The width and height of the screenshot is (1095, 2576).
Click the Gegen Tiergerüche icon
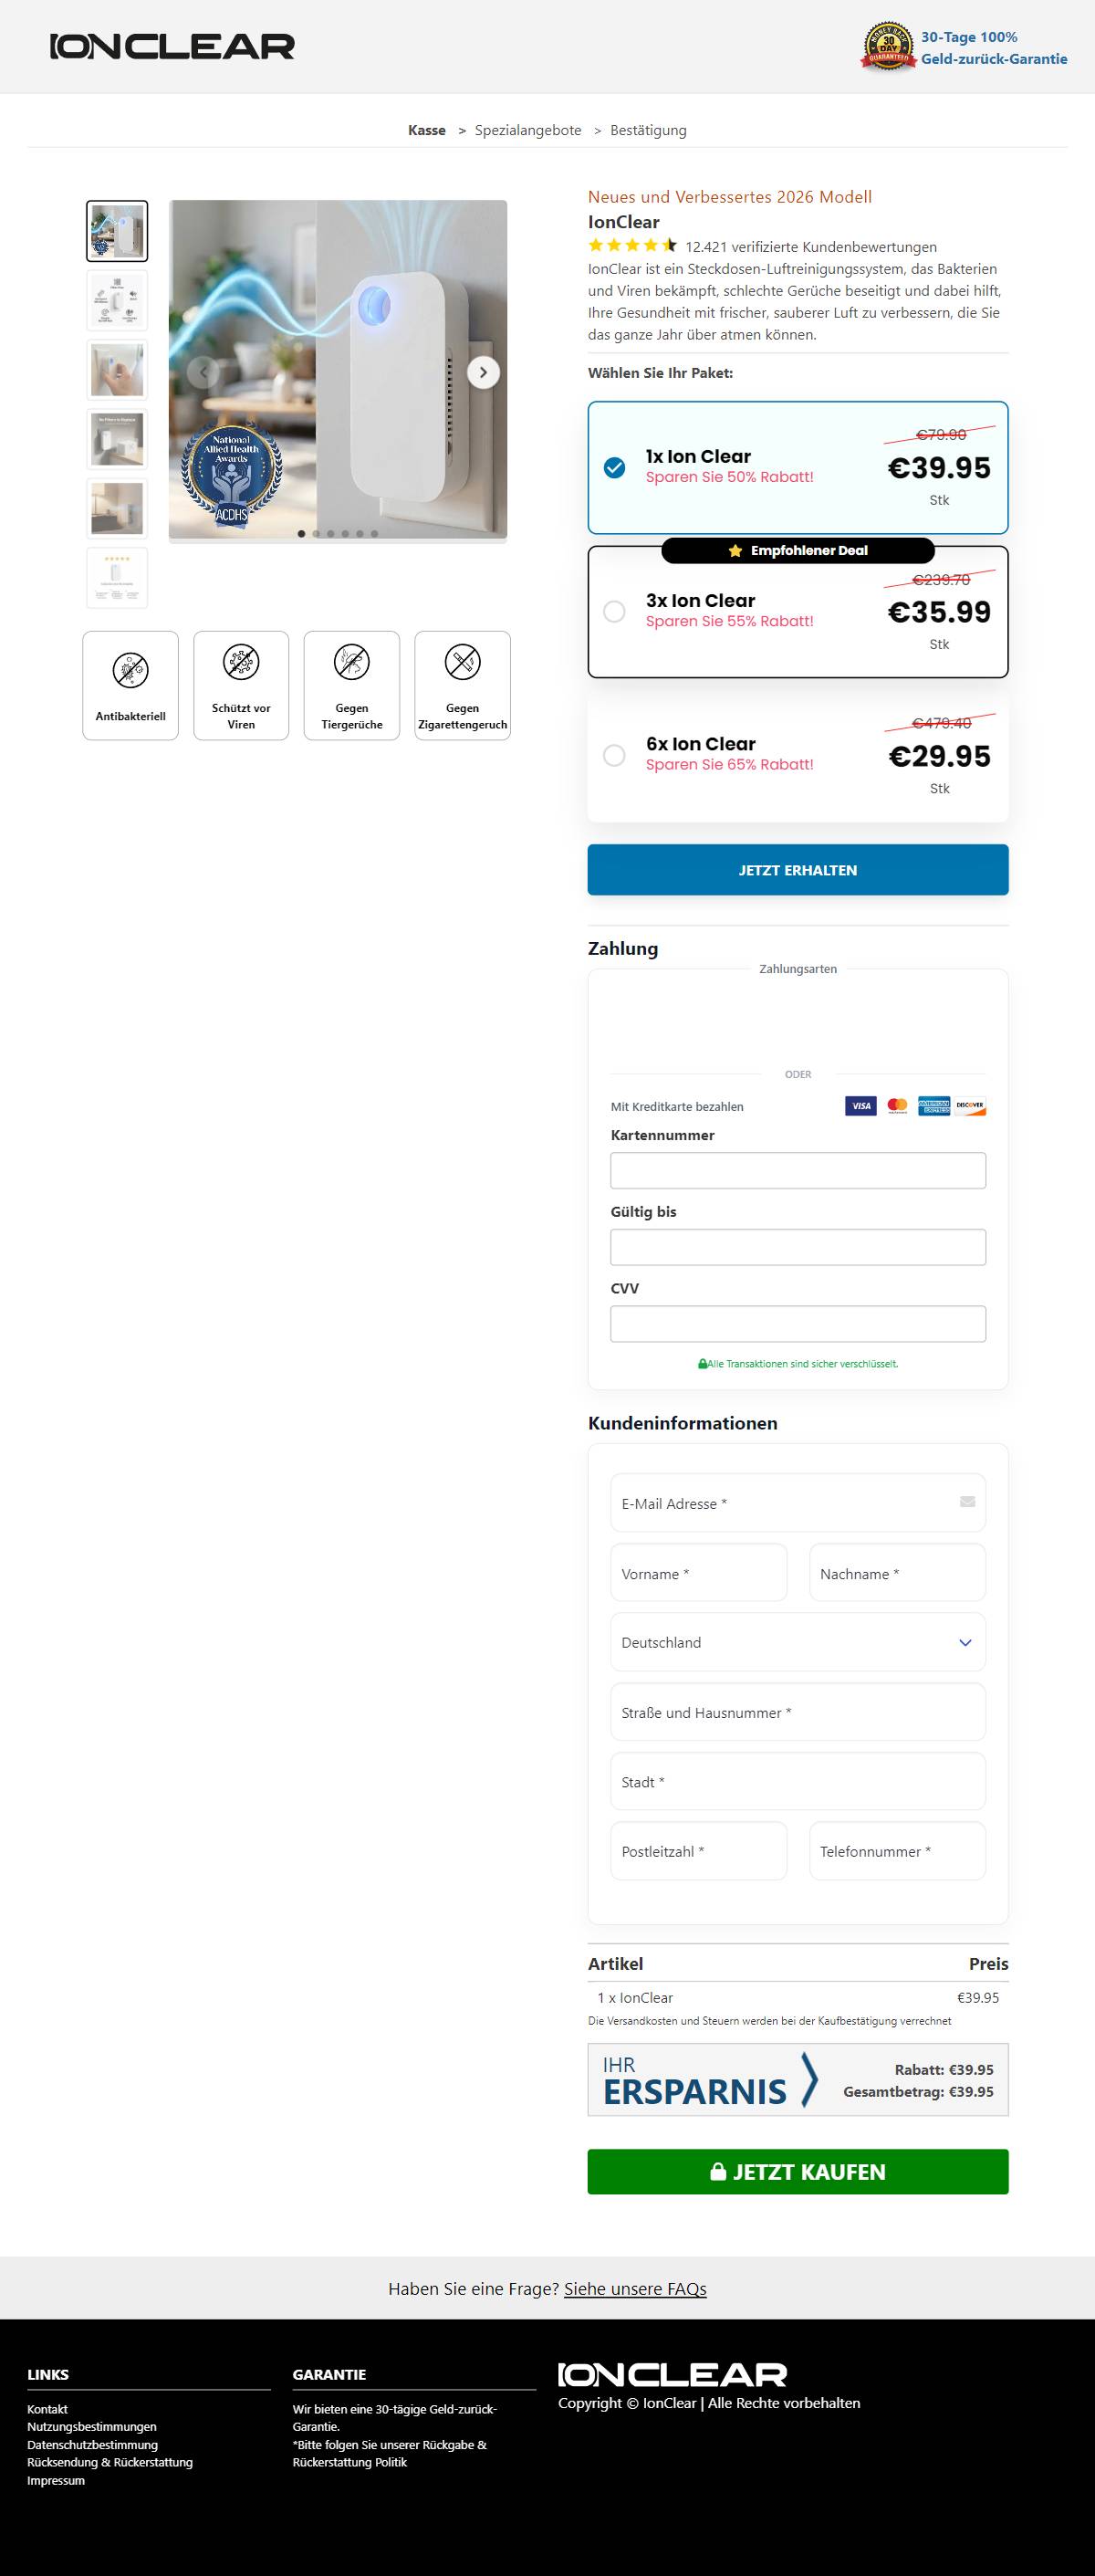click(352, 662)
